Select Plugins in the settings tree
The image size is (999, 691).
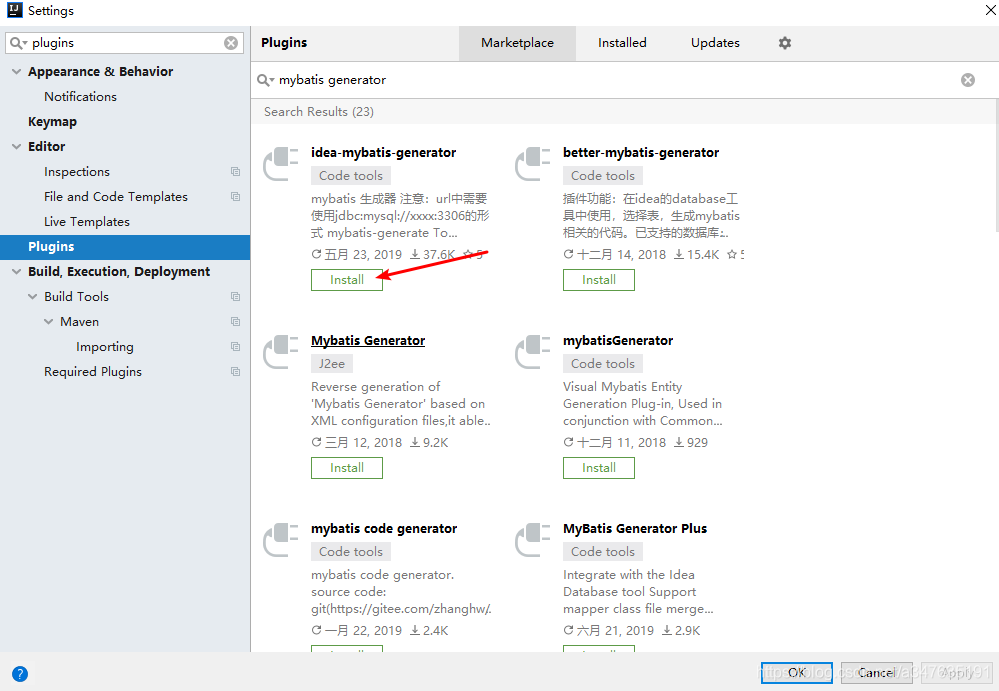point(125,246)
